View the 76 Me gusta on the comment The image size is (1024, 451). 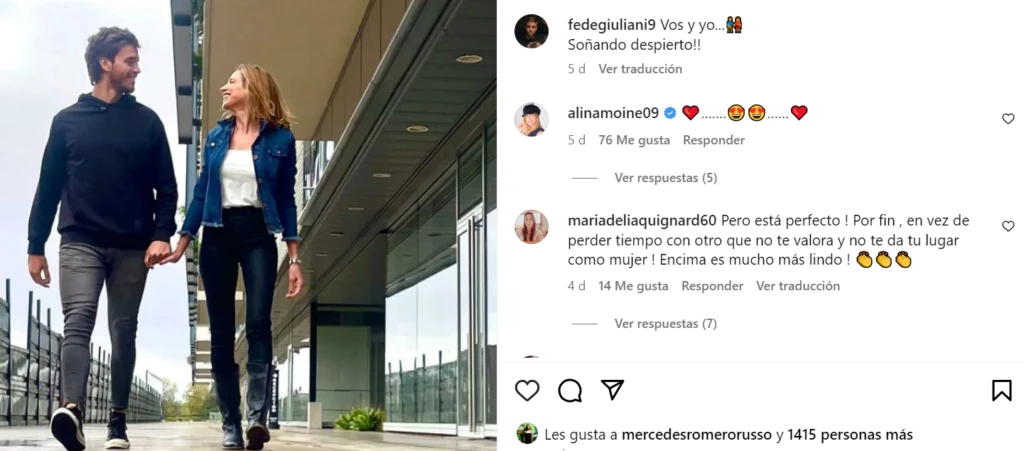(634, 140)
